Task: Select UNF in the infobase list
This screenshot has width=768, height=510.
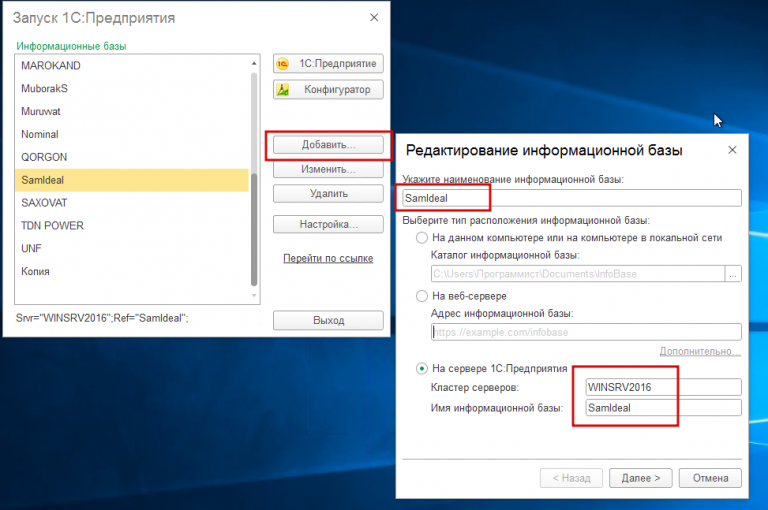Action: (x=132, y=248)
